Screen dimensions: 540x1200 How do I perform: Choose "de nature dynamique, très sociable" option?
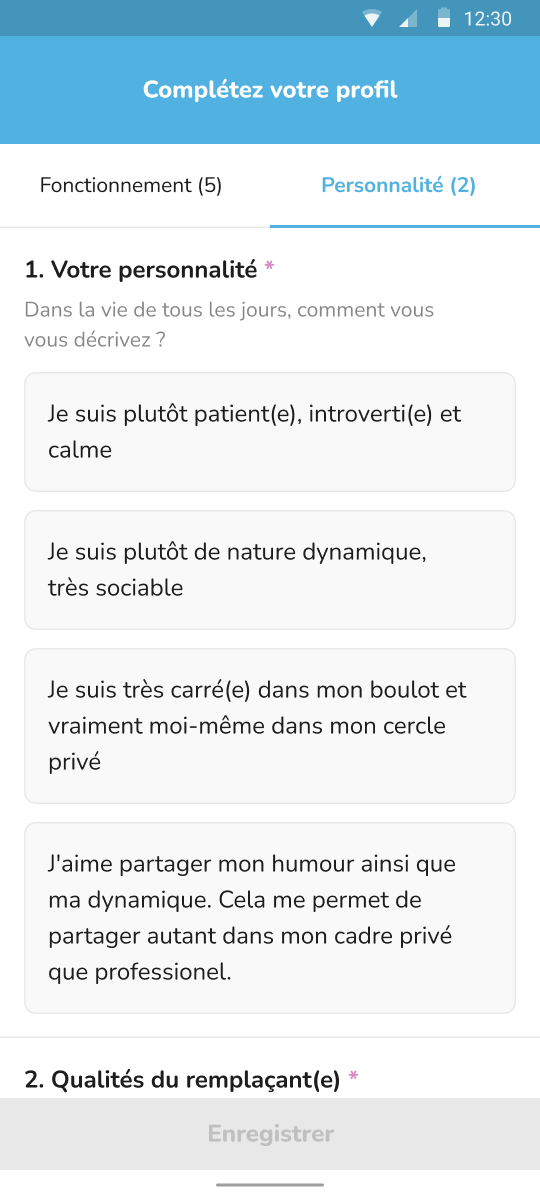click(270, 570)
